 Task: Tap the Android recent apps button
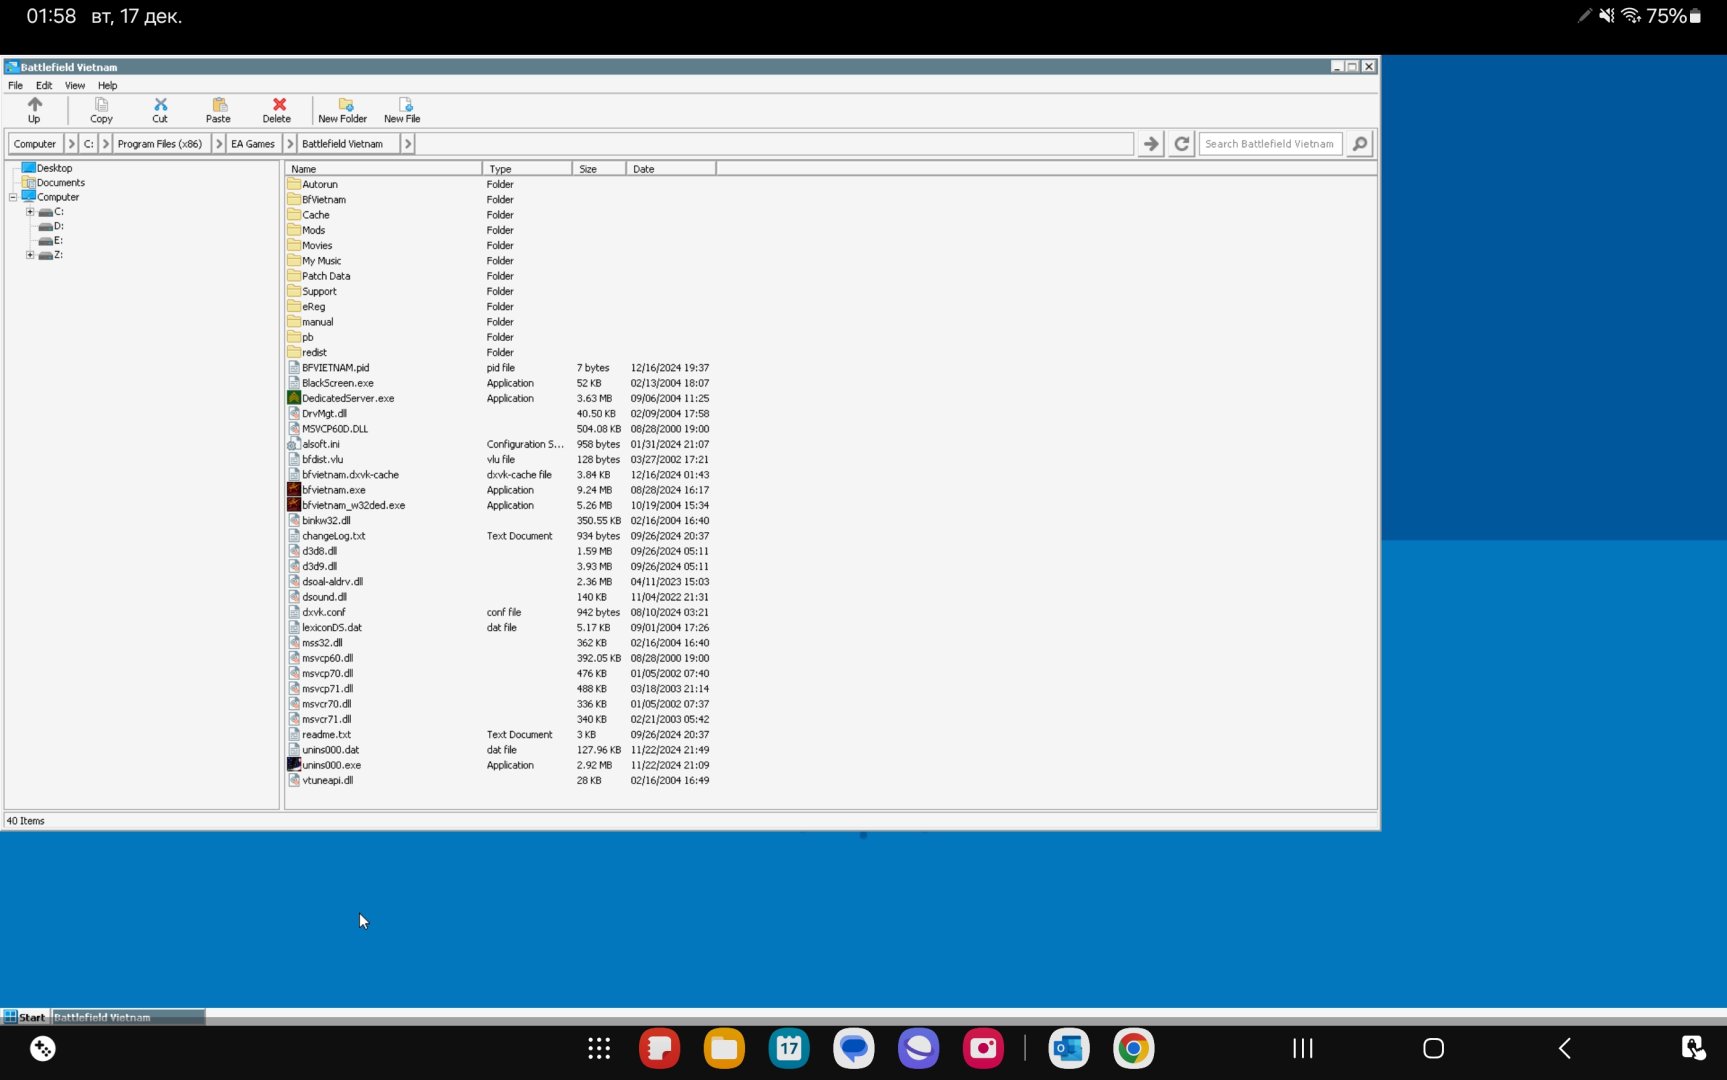click(x=1302, y=1048)
